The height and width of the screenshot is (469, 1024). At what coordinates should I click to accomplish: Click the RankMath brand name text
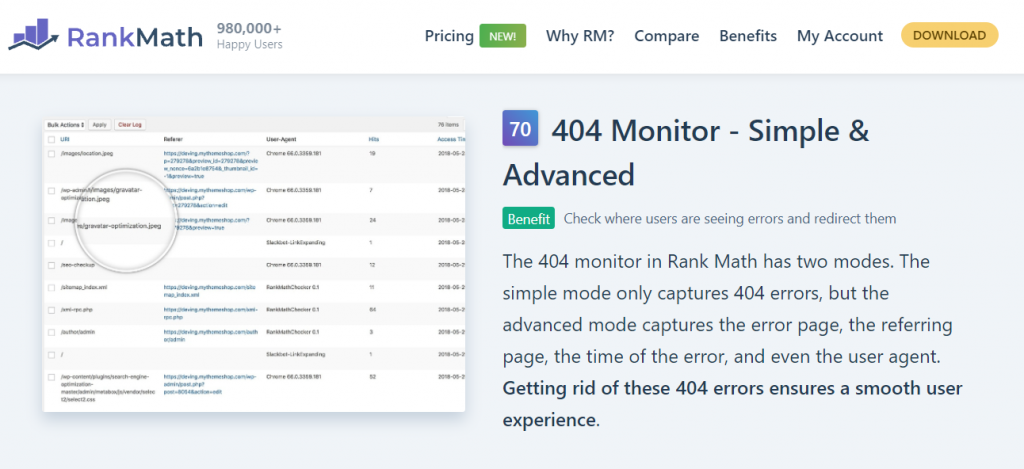(x=135, y=37)
